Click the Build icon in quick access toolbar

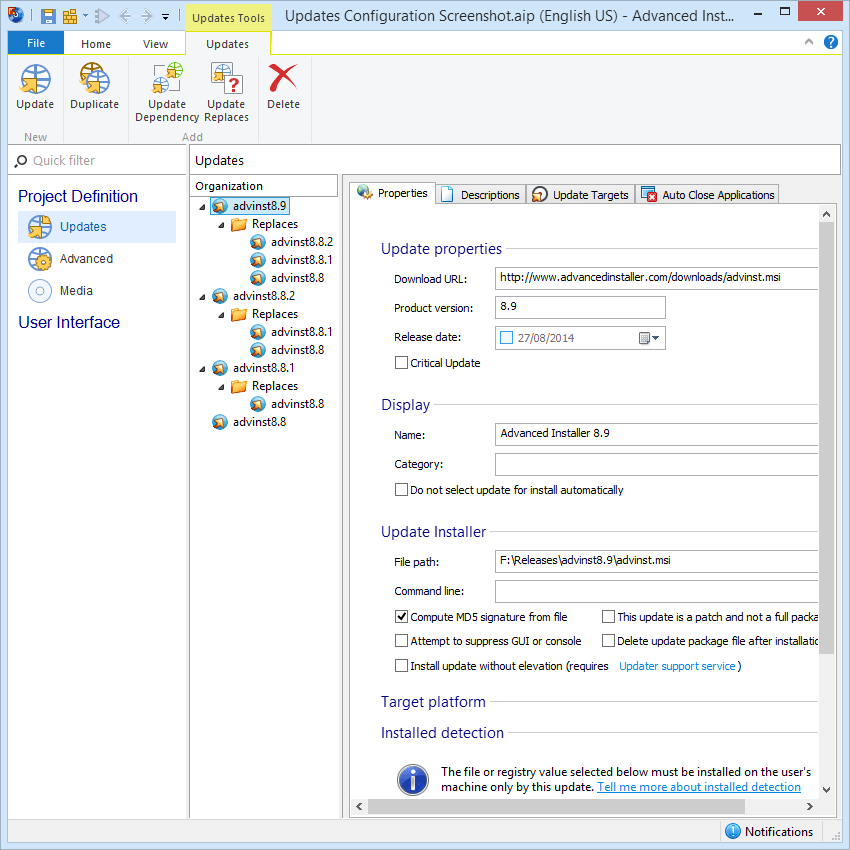tap(69, 16)
